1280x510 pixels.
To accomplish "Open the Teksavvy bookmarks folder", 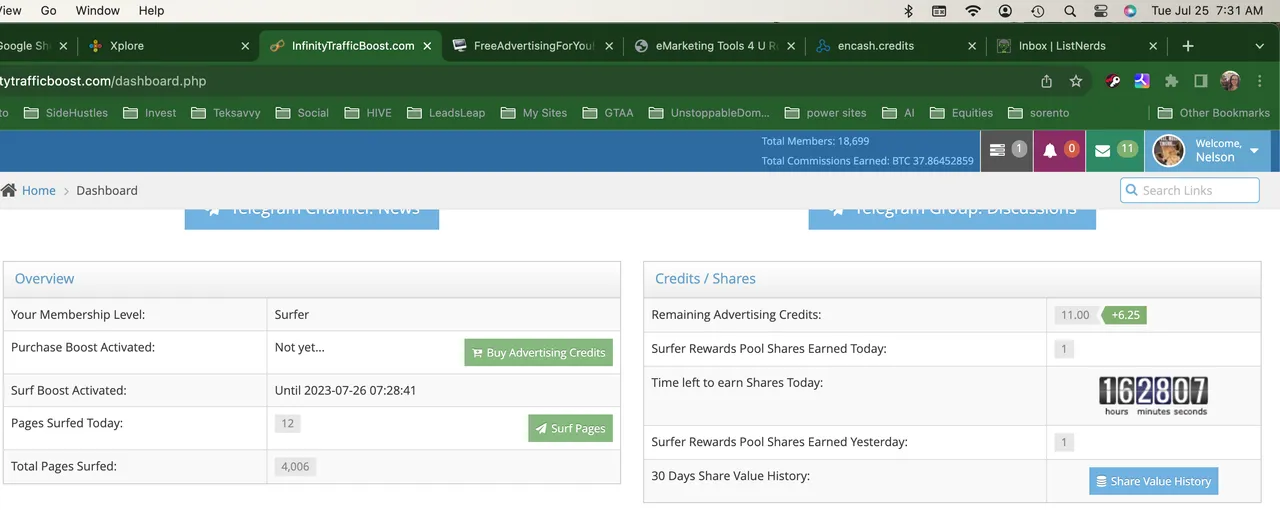I will tap(225, 113).
